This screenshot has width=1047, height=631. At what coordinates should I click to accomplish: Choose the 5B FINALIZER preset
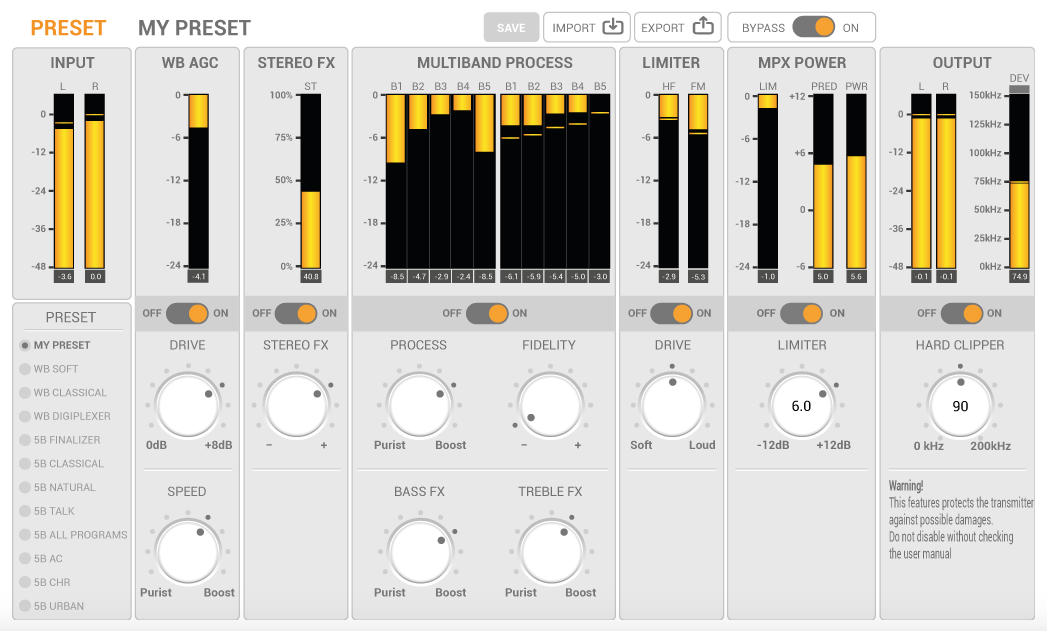67,440
